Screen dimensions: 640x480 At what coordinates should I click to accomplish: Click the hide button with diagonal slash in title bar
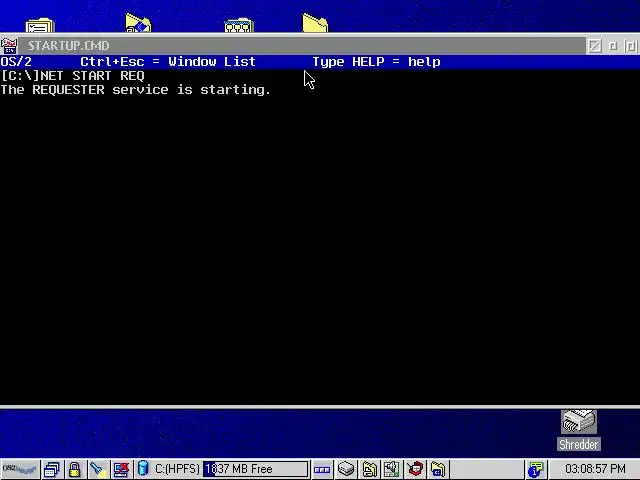[x=595, y=46]
